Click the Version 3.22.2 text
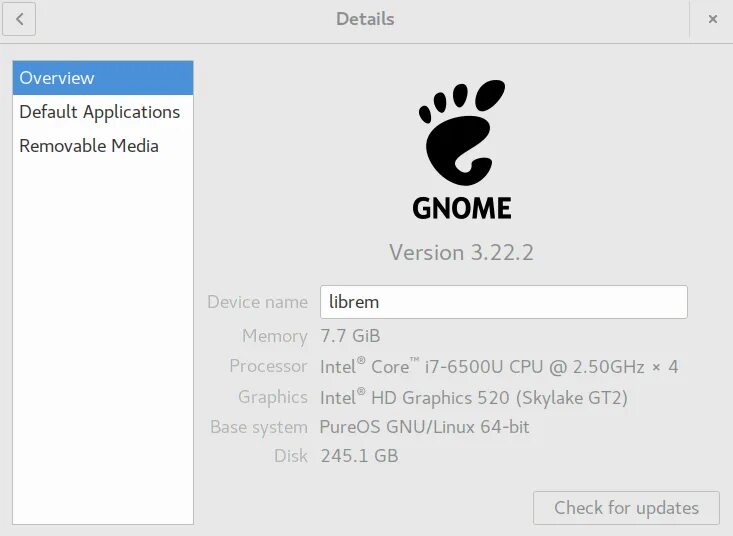The height and width of the screenshot is (536, 733). (x=461, y=252)
